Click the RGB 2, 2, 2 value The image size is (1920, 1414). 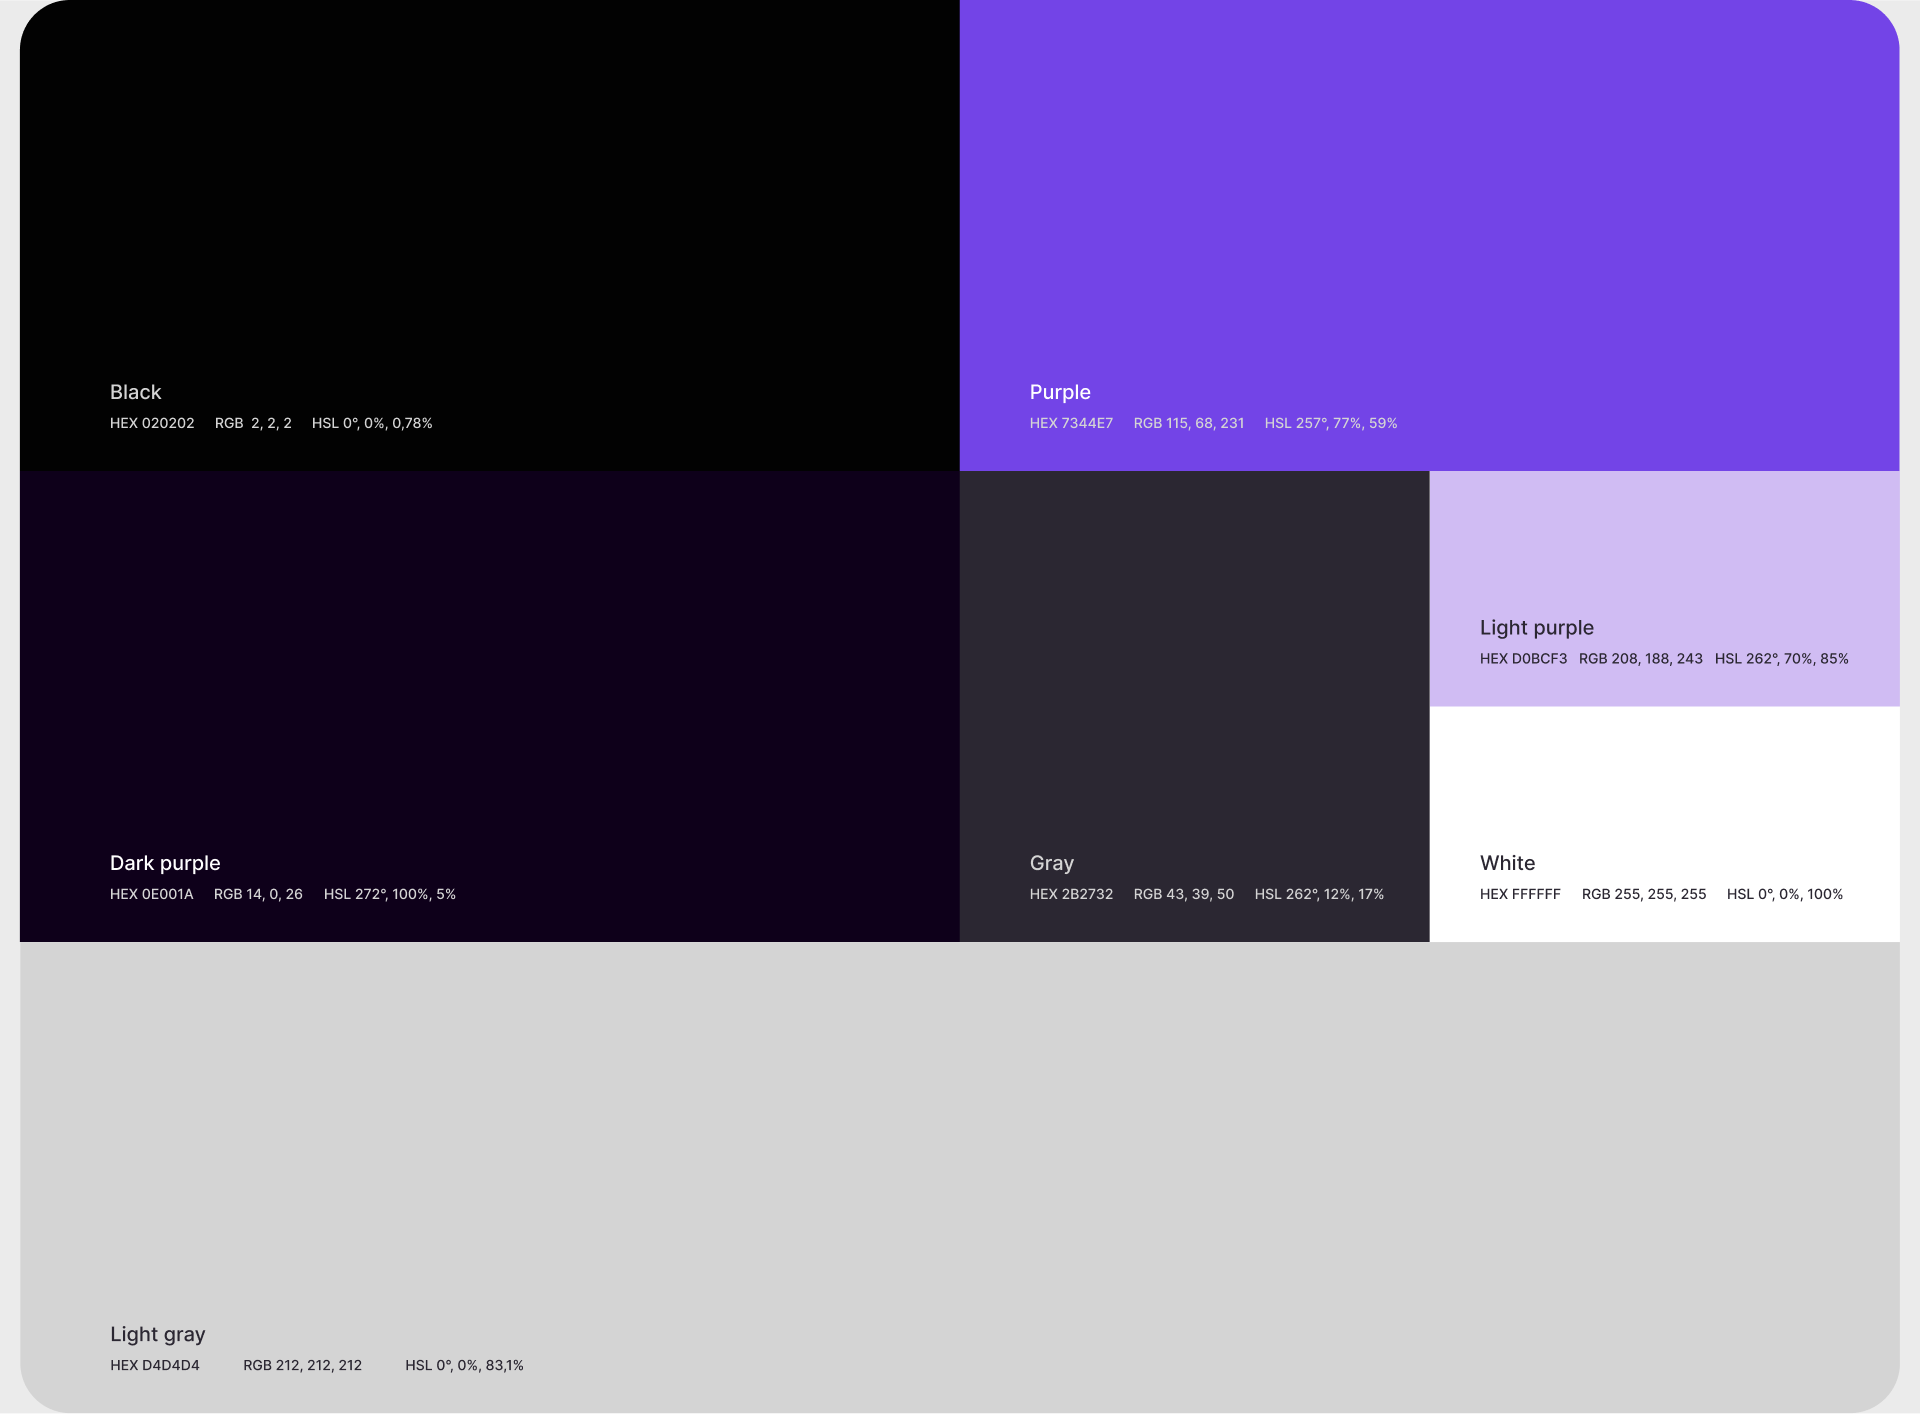pos(253,423)
